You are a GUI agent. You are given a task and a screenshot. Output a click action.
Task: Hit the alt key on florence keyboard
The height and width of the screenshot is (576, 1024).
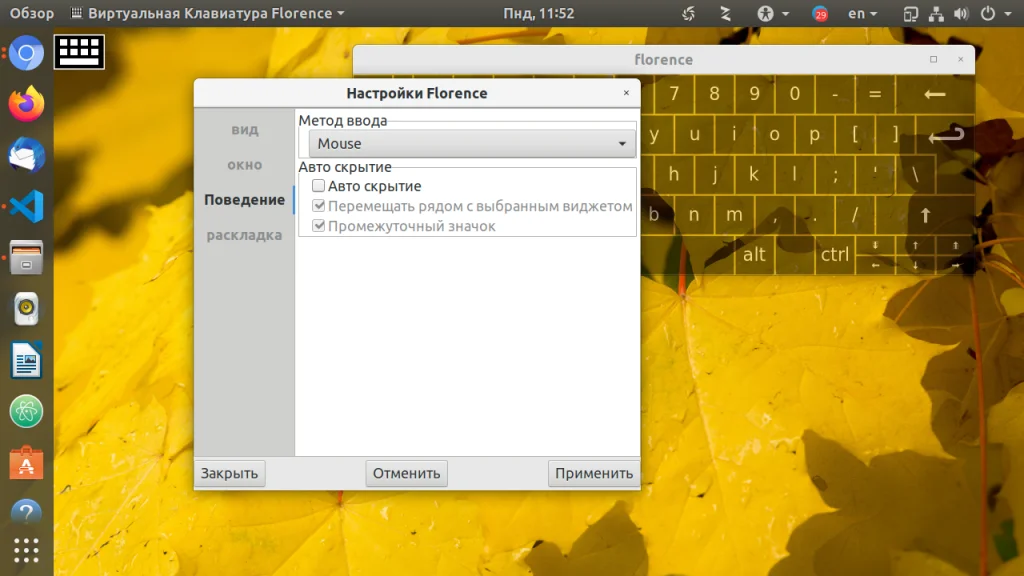tap(754, 254)
